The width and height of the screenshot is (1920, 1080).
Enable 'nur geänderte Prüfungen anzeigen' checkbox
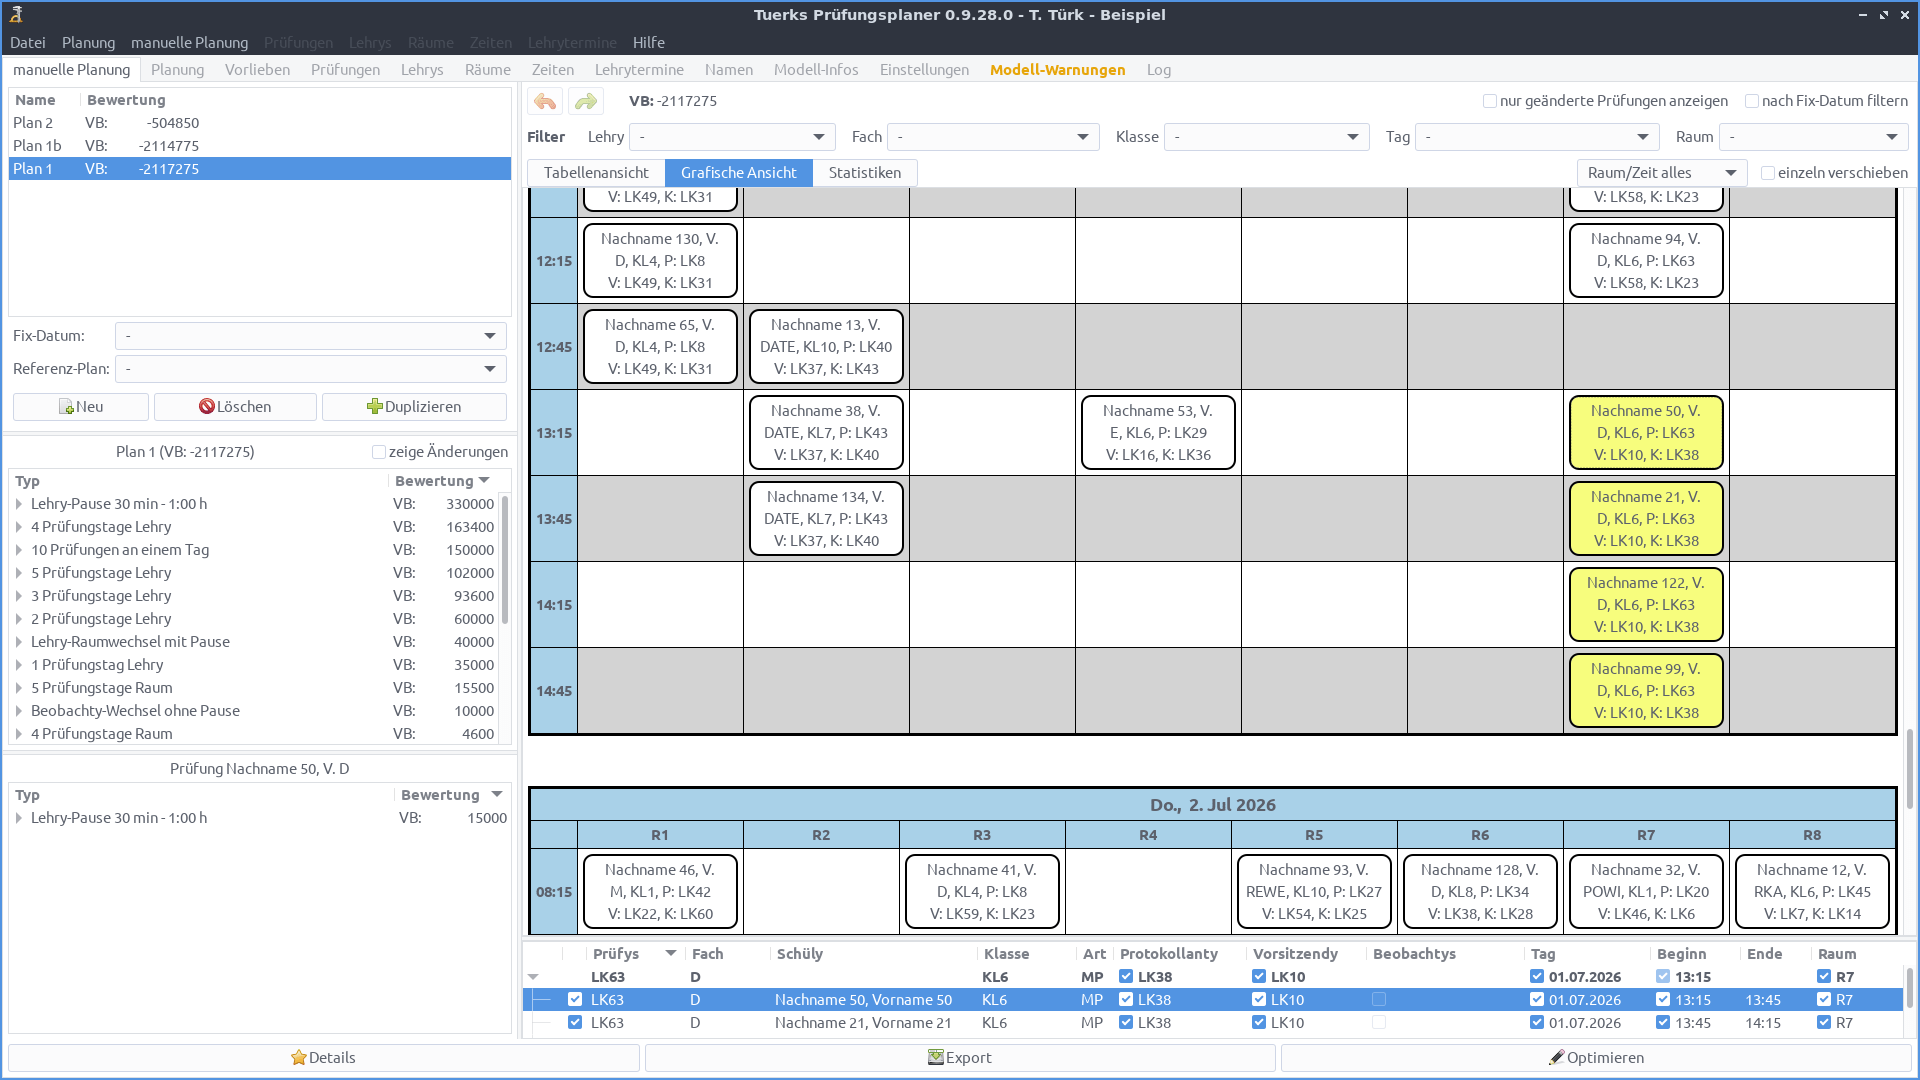[x=1490, y=101]
